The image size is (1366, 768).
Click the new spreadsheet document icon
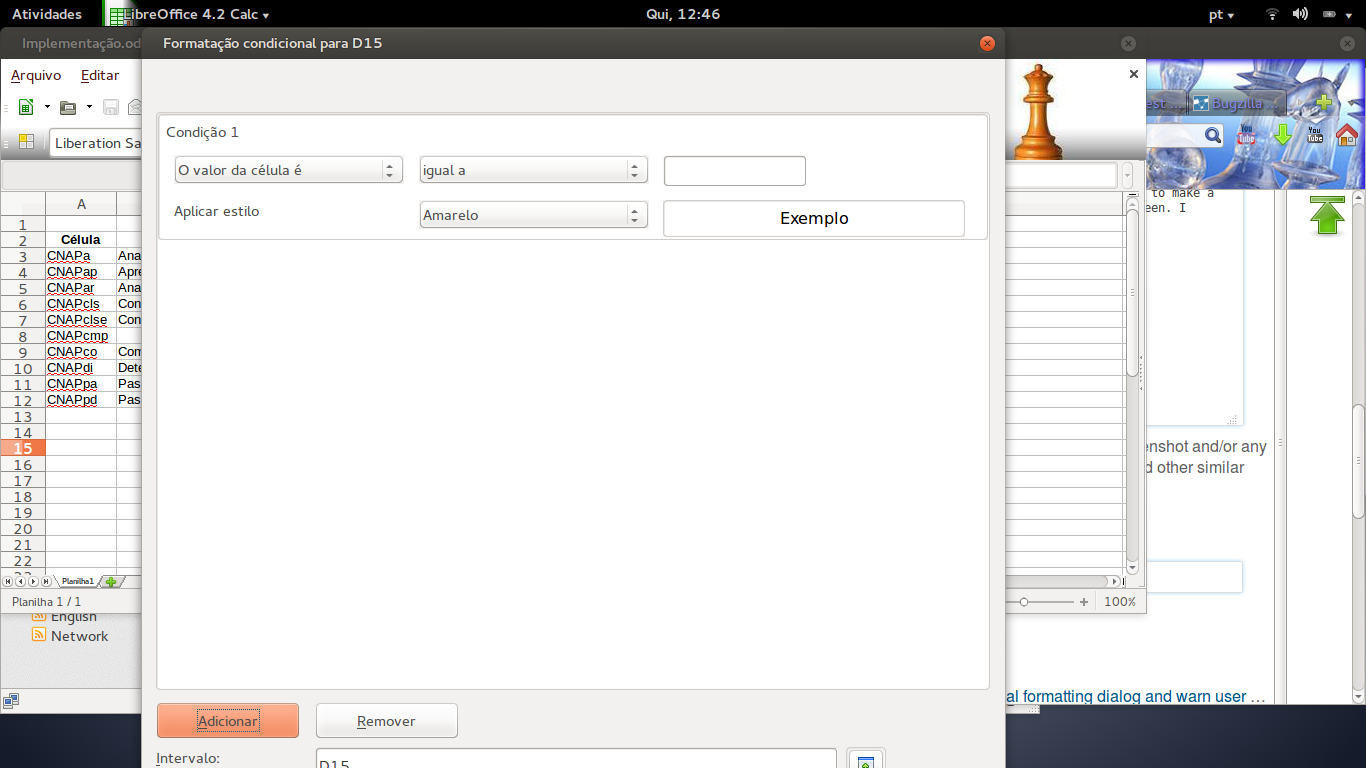click(x=26, y=107)
